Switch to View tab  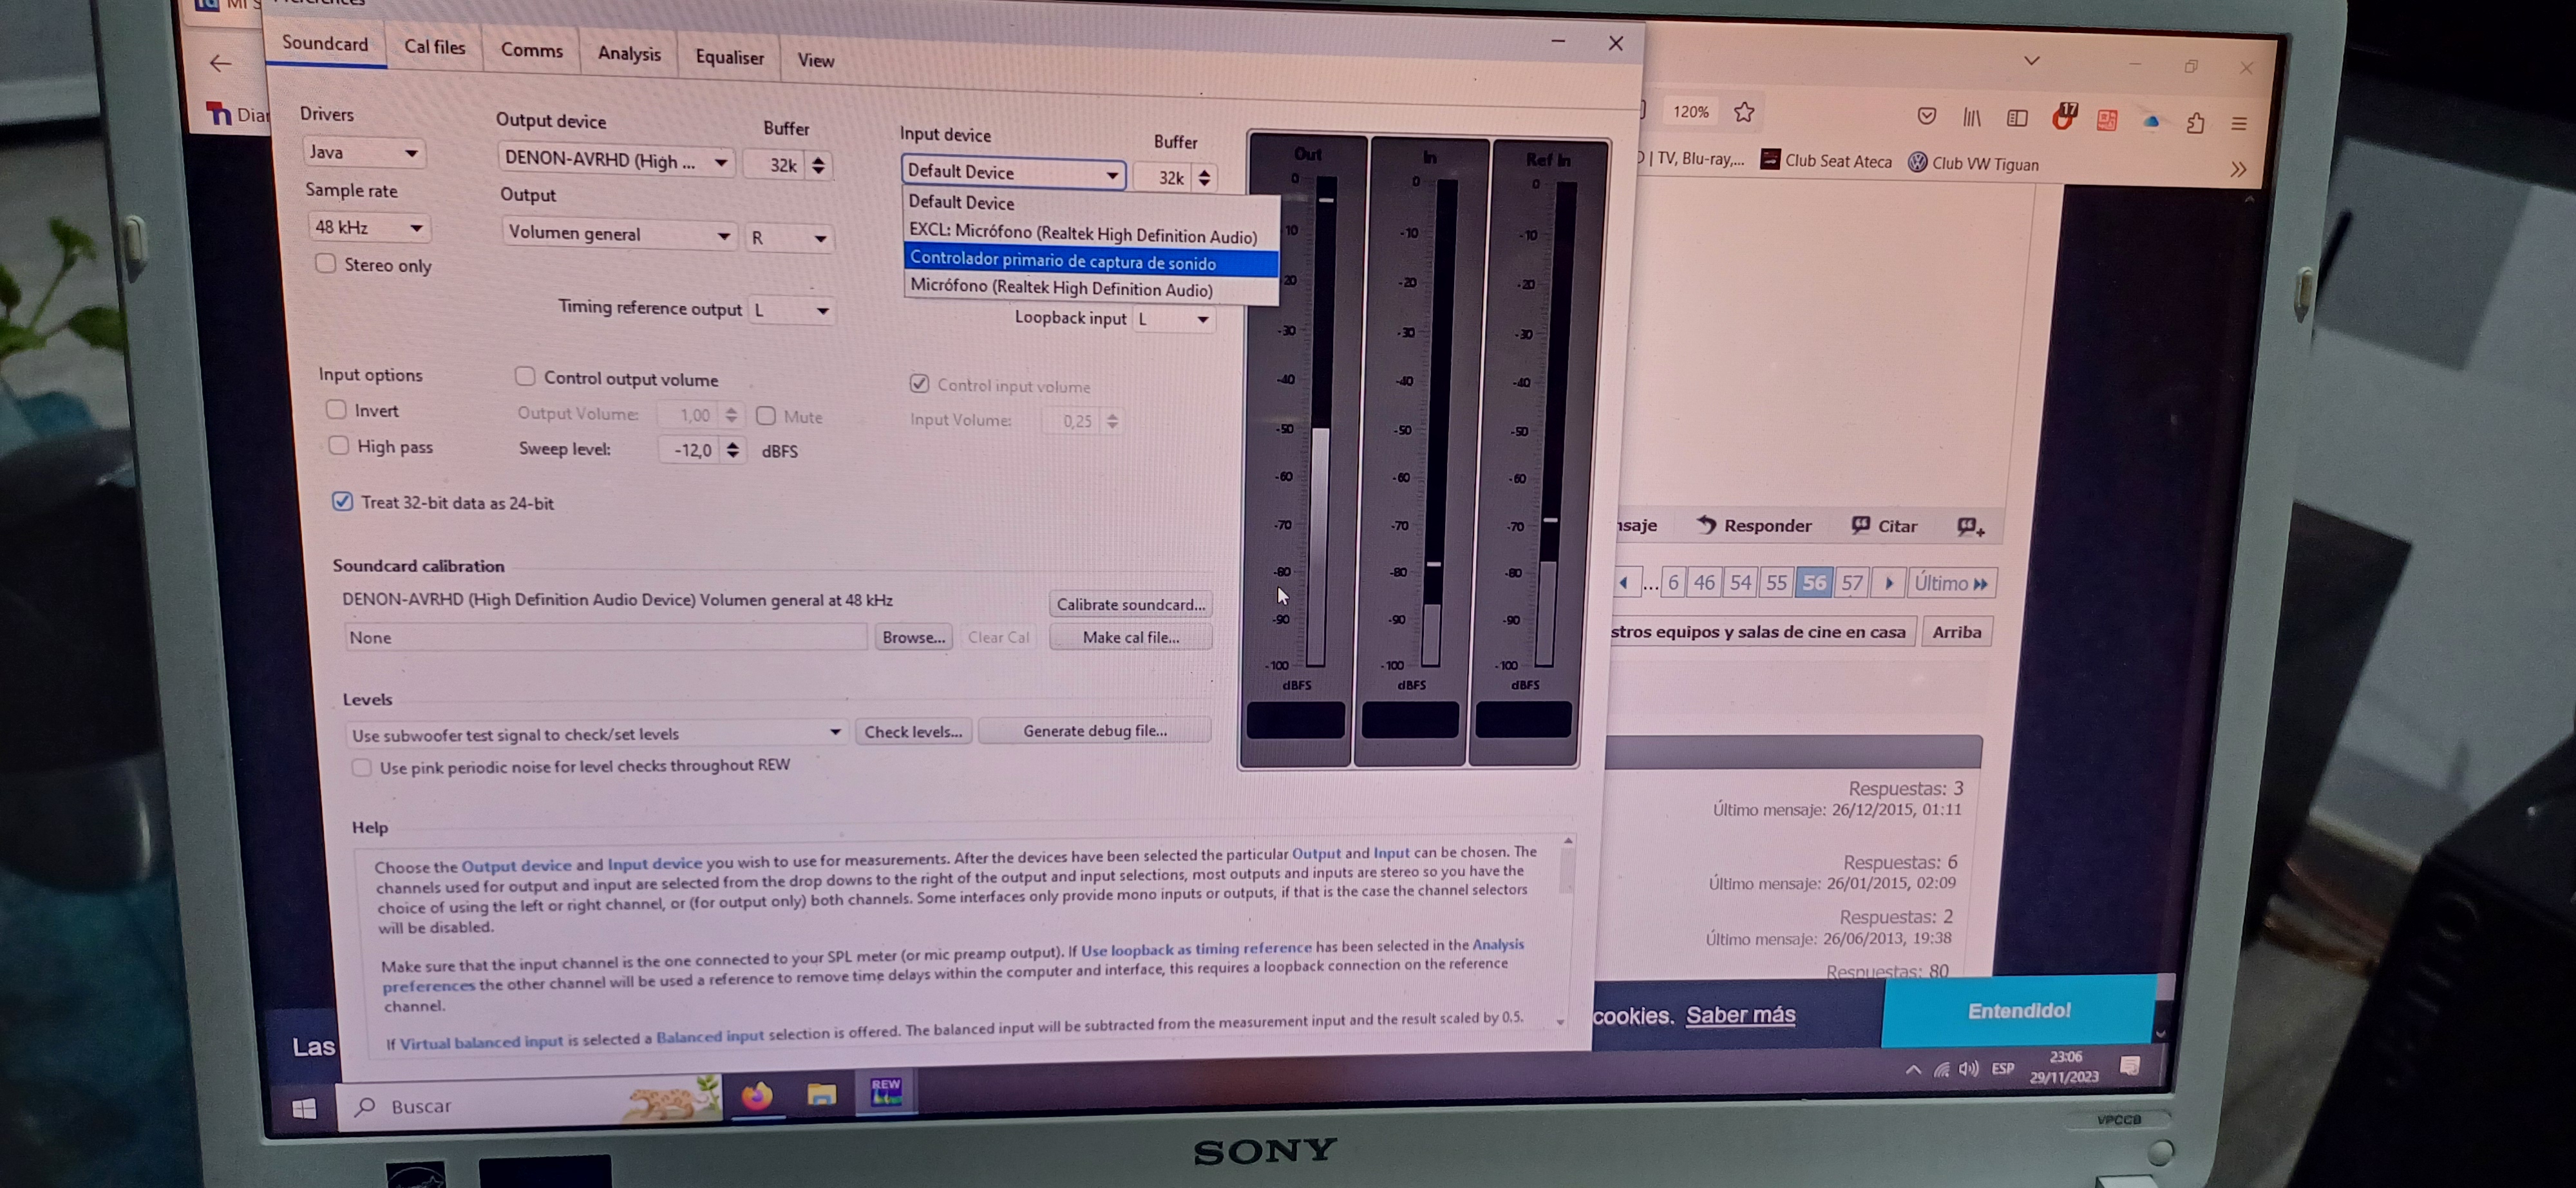(815, 60)
